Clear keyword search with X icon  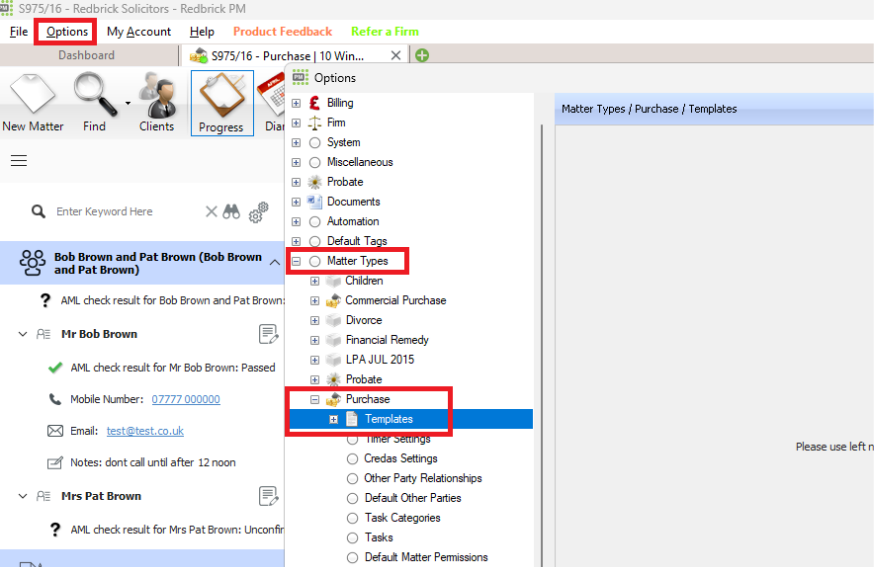coord(211,212)
